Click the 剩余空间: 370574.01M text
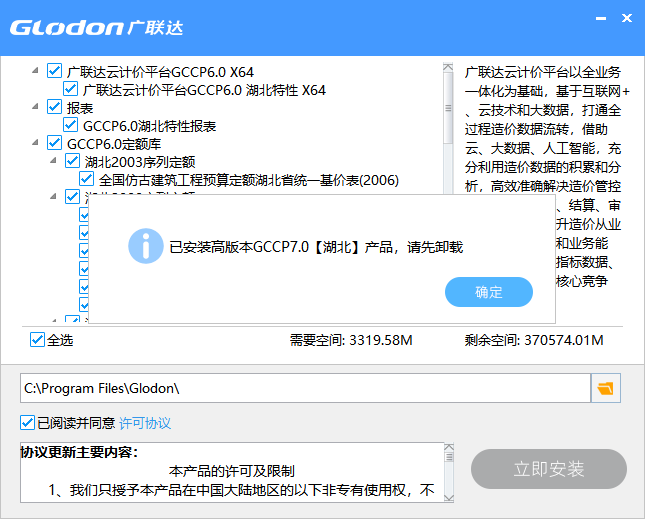 point(534,340)
